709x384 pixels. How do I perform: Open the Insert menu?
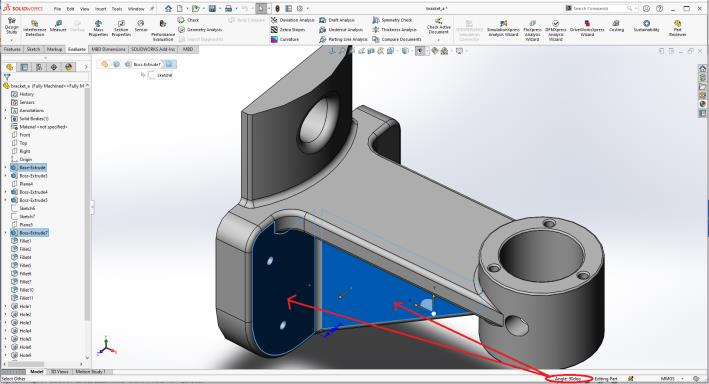point(100,9)
